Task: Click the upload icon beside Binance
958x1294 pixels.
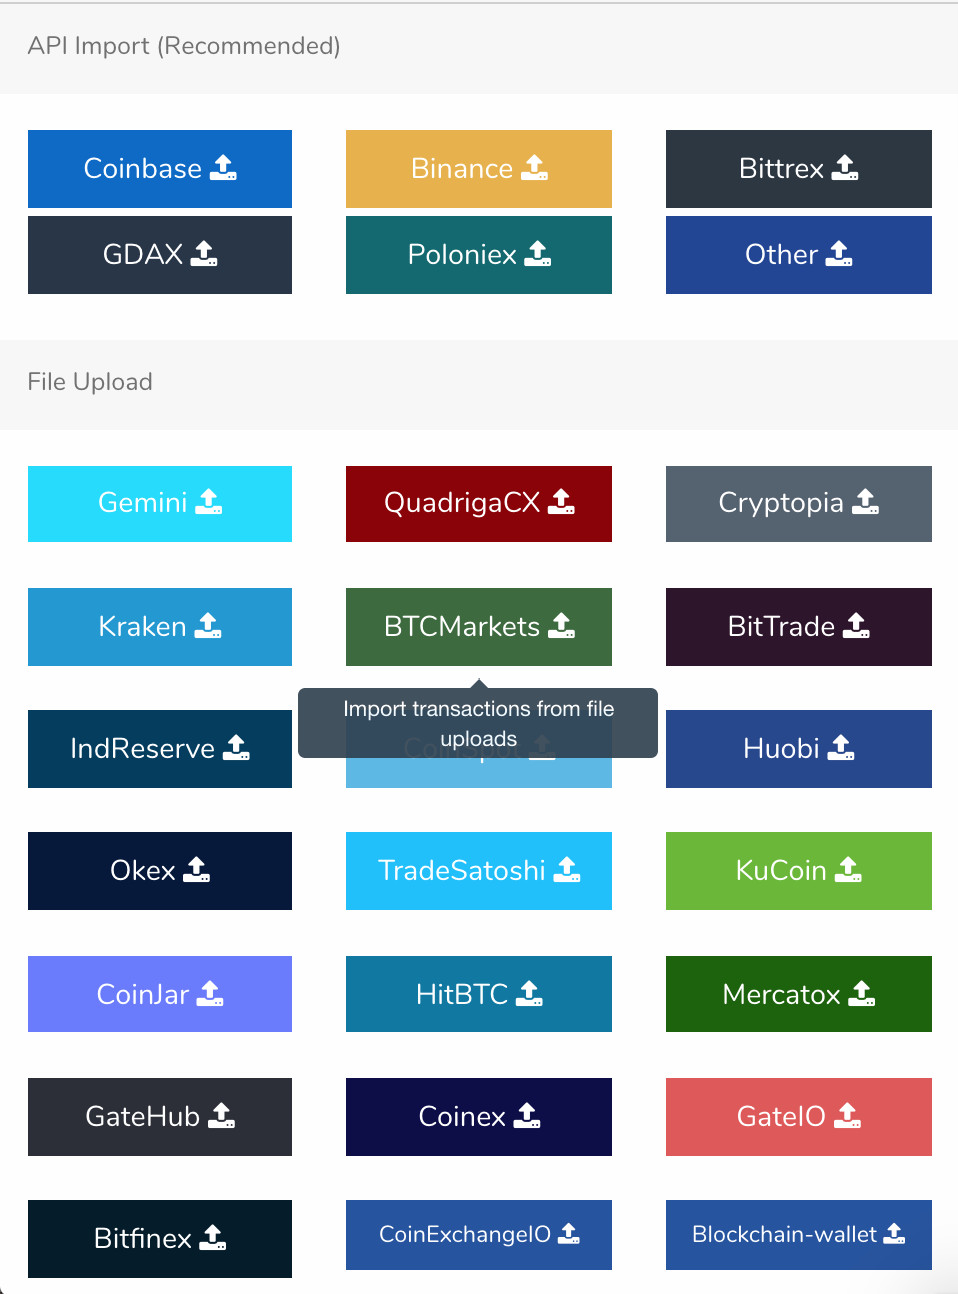Action: [x=535, y=168]
